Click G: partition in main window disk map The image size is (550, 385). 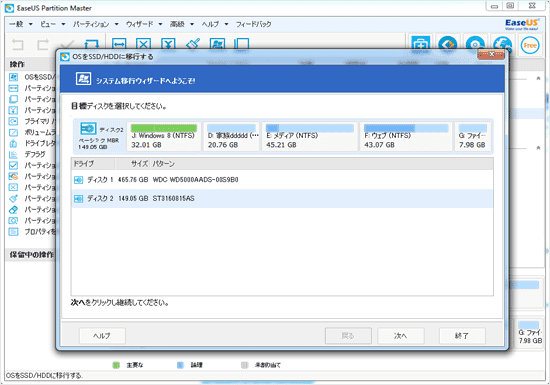(x=530, y=332)
